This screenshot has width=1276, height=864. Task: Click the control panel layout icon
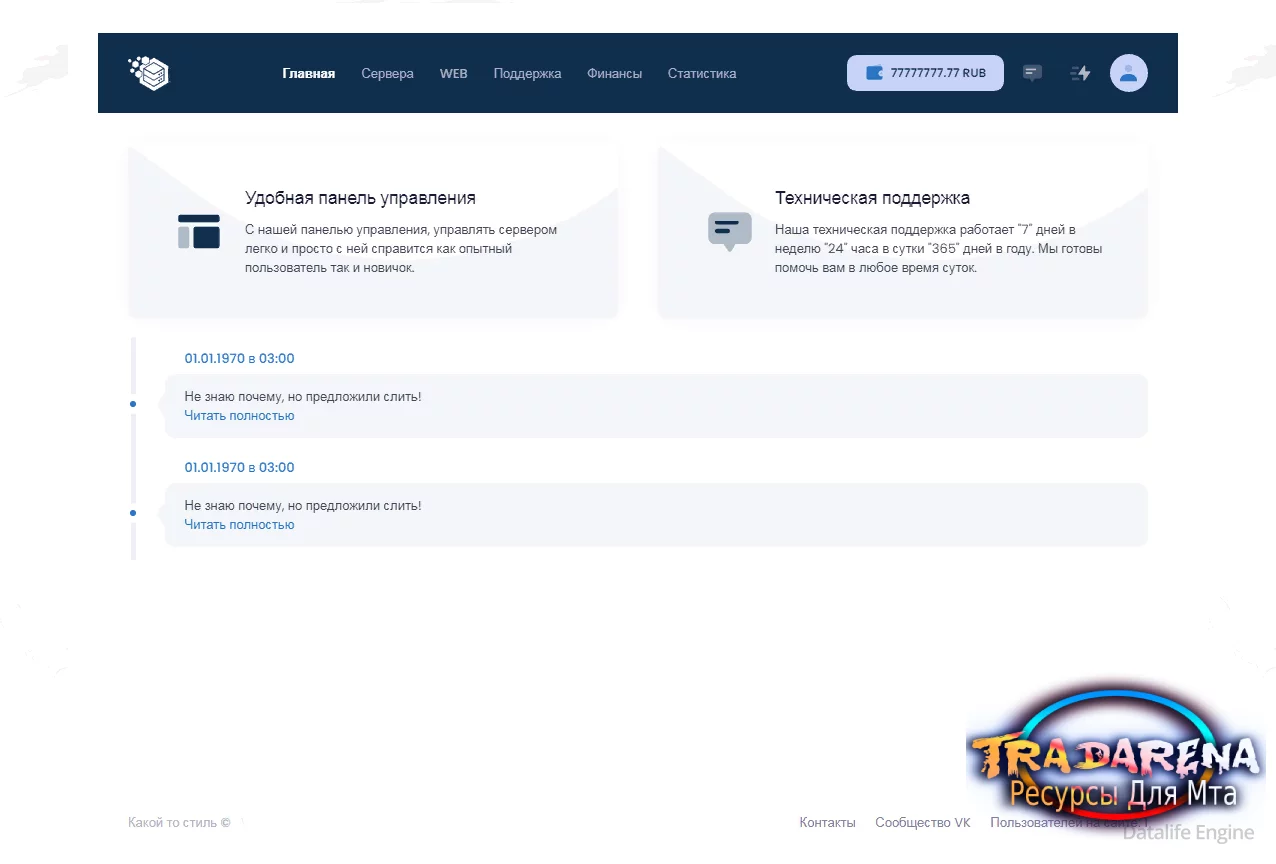click(x=199, y=231)
